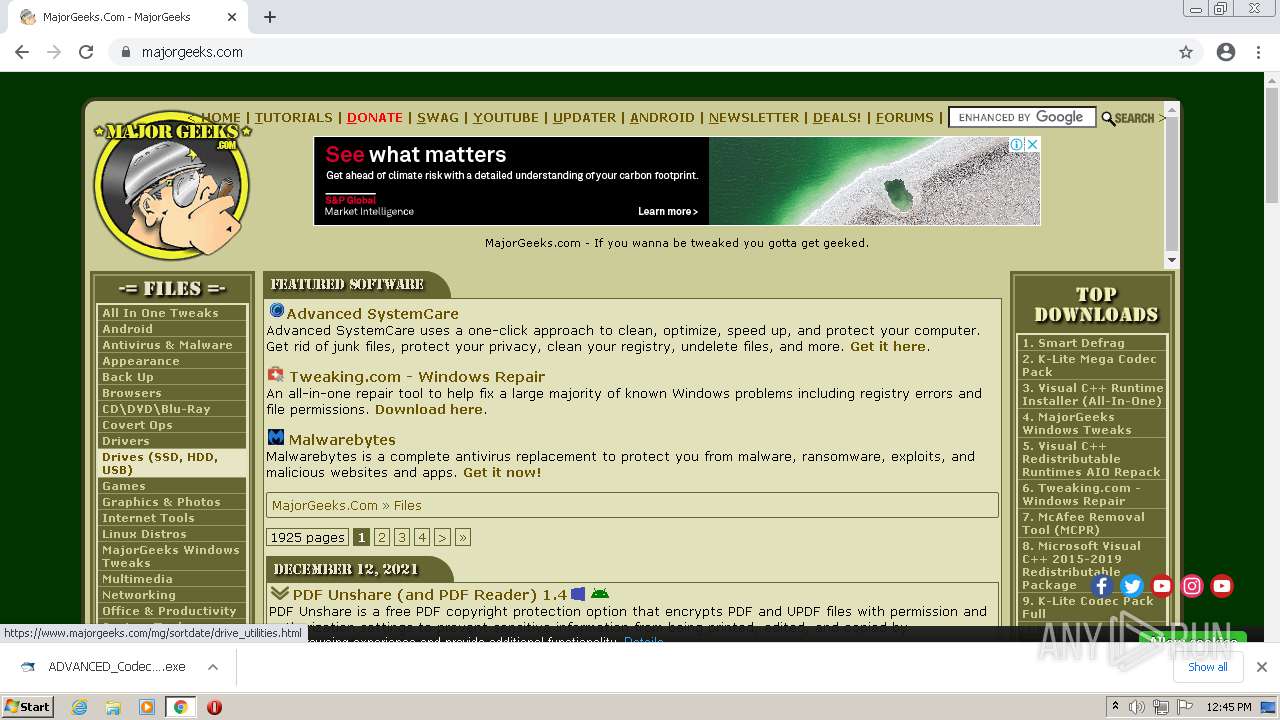This screenshot has width=1280, height=720.
Task: Open the NEWSLETTER menu link
Action: (x=754, y=117)
